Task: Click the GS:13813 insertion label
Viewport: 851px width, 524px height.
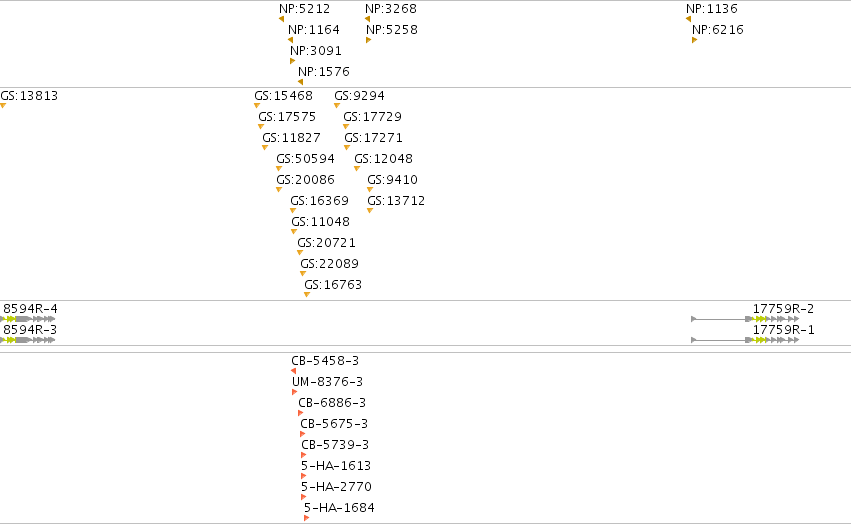Action: pyautogui.click(x=29, y=96)
